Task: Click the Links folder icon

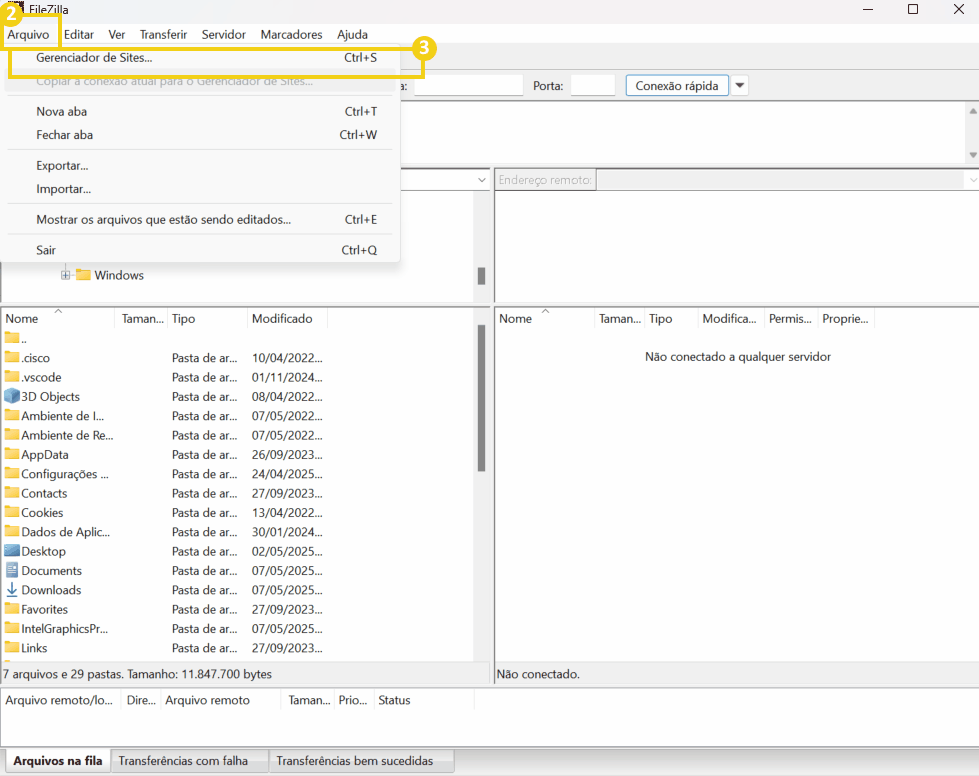Action: [x=12, y=647]
